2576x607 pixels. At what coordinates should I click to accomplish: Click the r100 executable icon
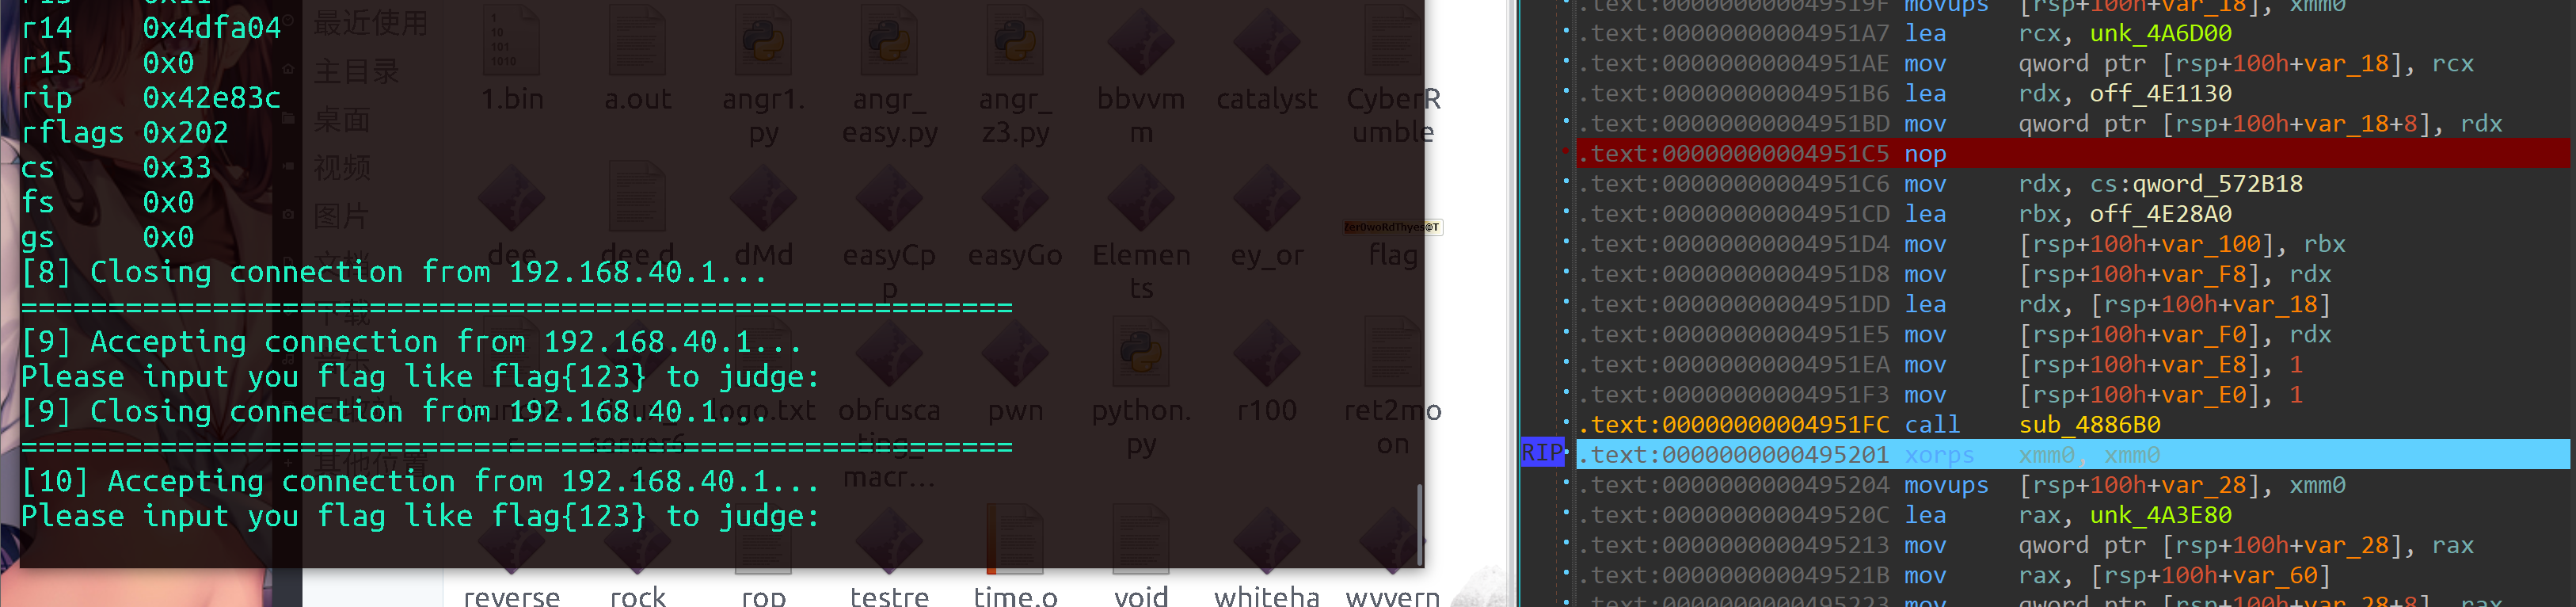coord(1267,354)
